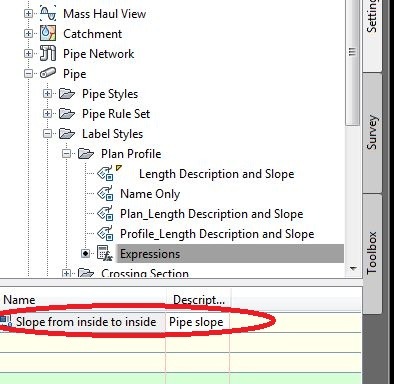The width and height of the screenshot is (394, 384).
Task: Select the Expressions tree item
Action: coord(230,254)
